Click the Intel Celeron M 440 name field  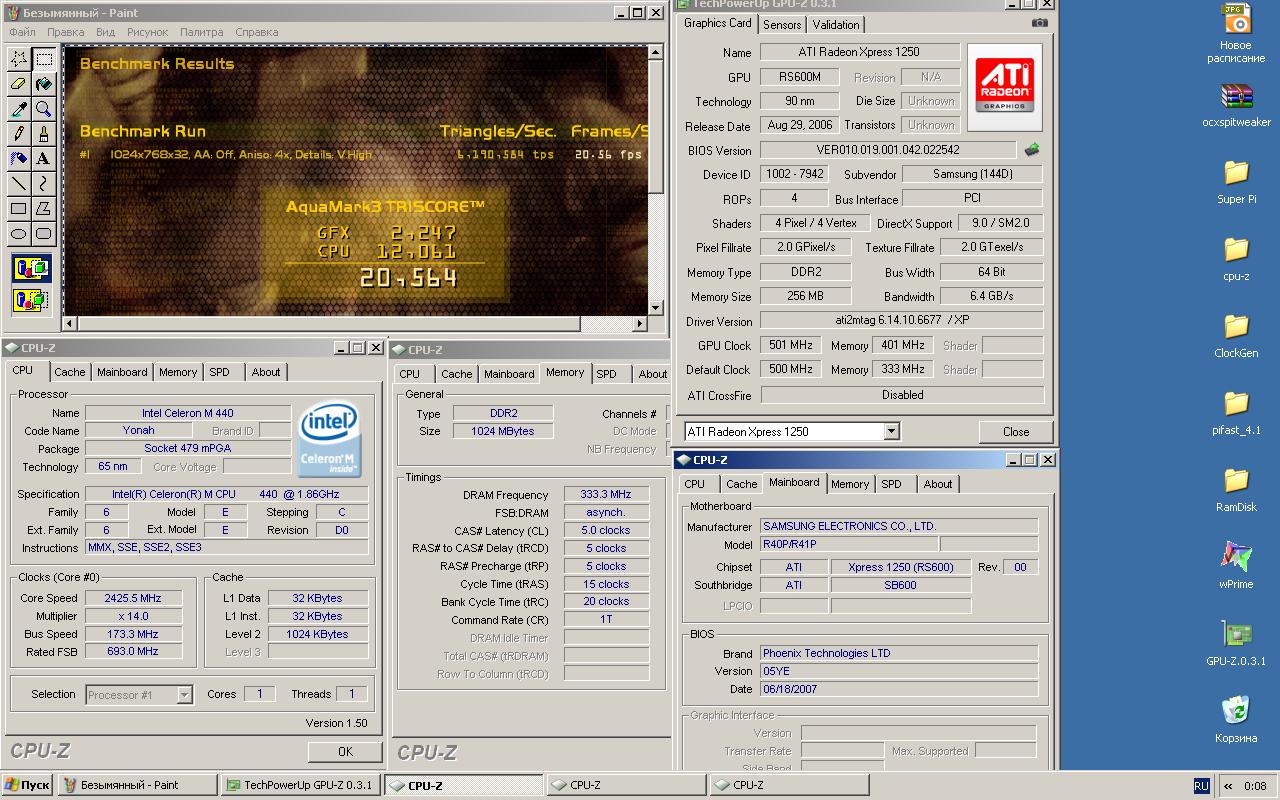[x=187, y=413]
